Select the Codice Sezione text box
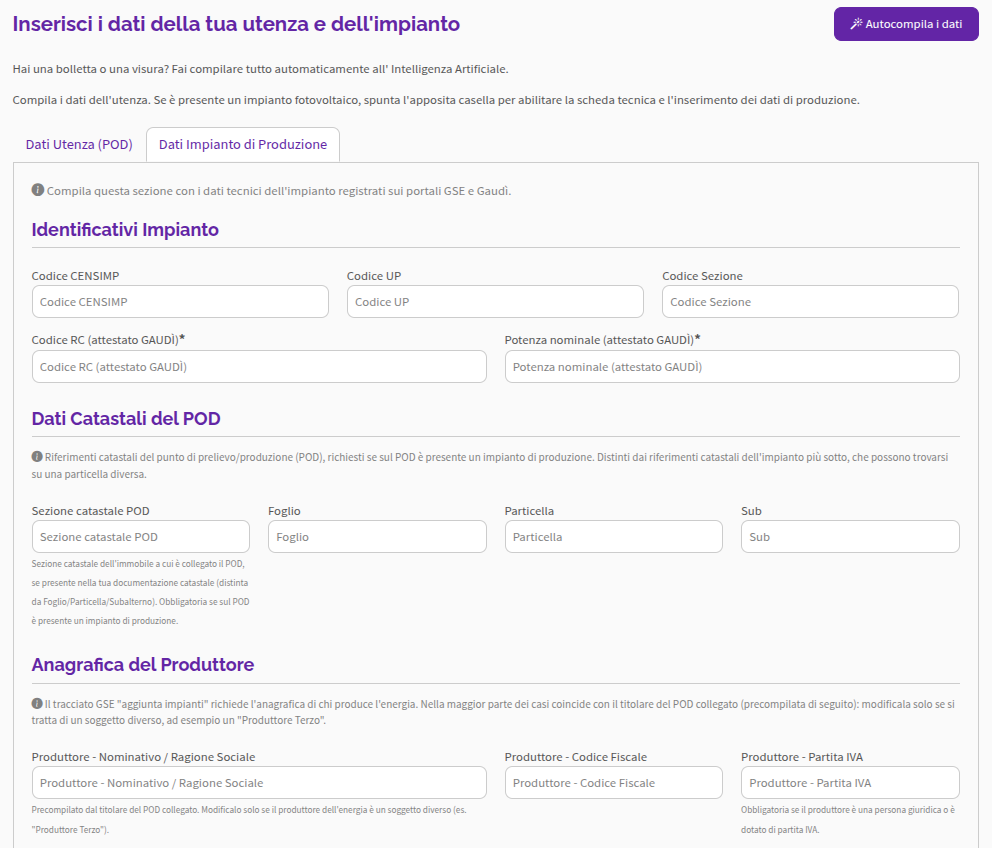Screen dimensions: 992x848 coord(810,302)
